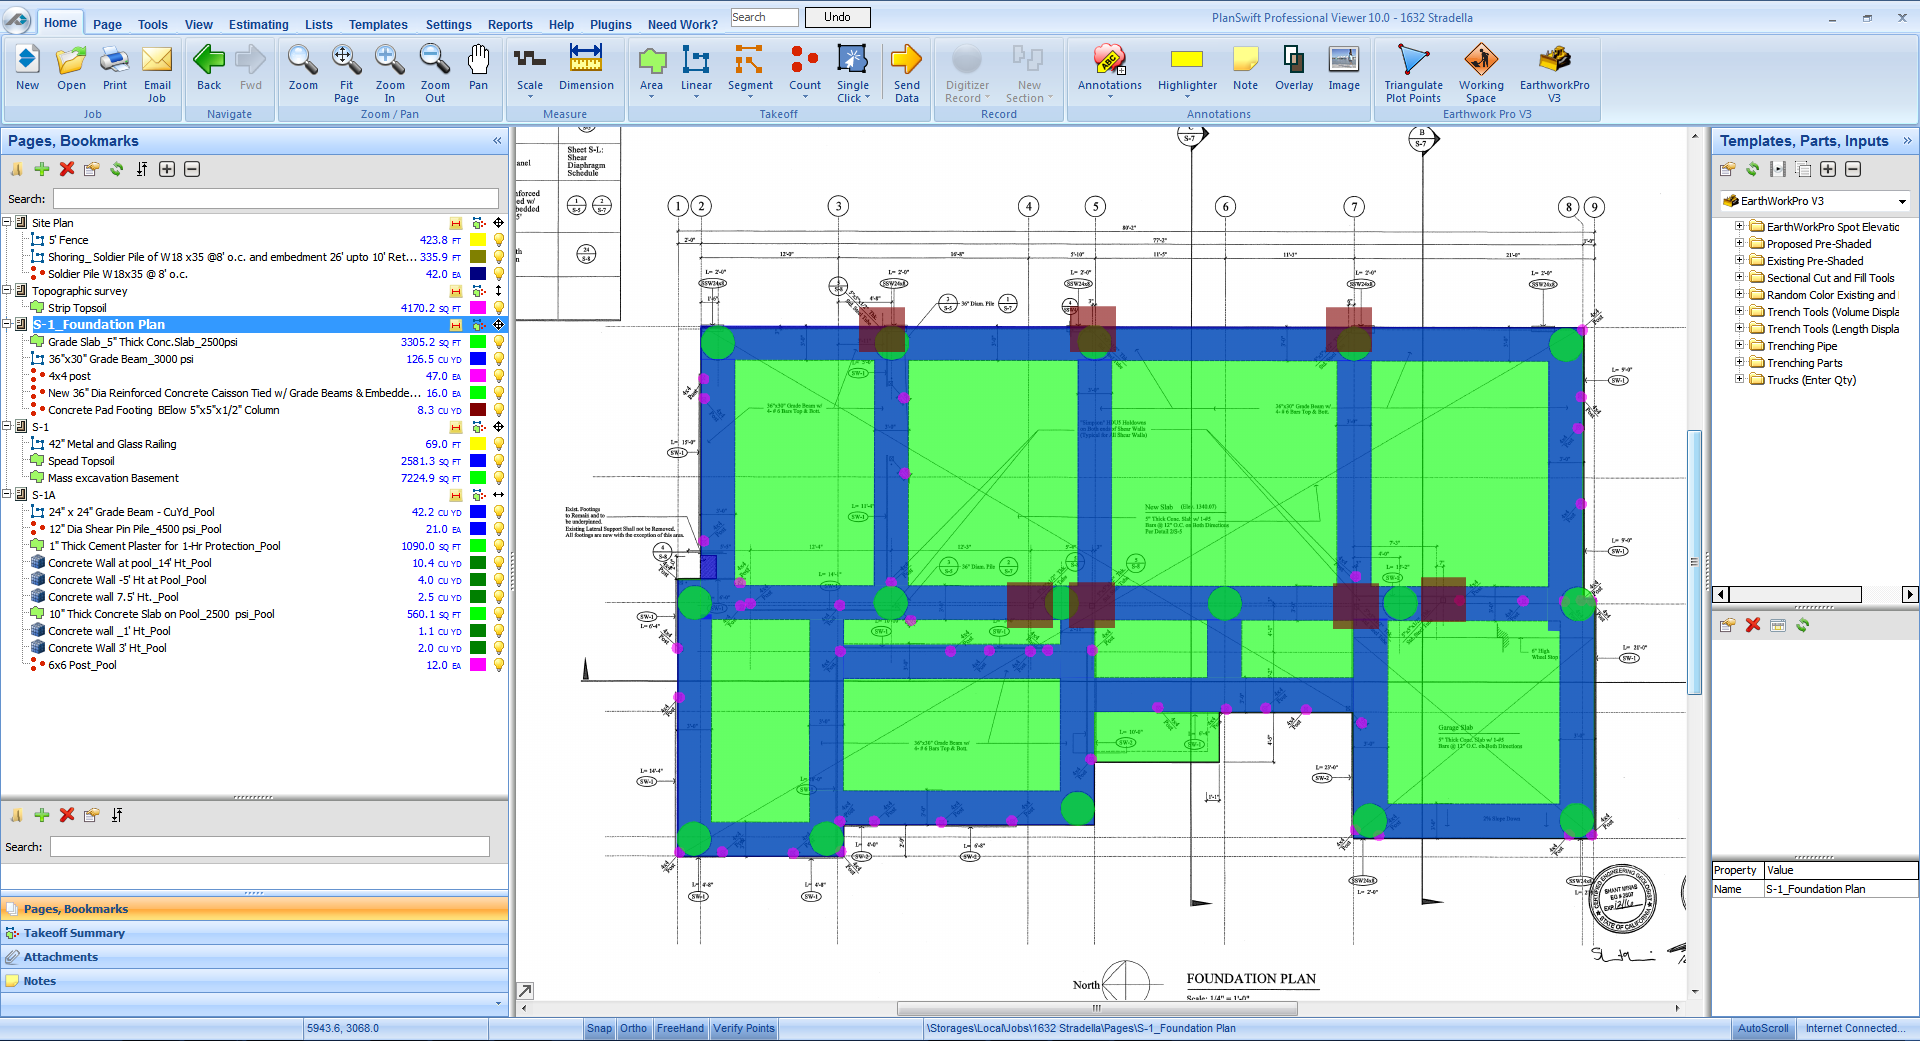Viewport: 1920px width, 1041px height.
Task: Expand Sectional Cut and Fill Tools folder
Action: click(x=1739, y=278)
